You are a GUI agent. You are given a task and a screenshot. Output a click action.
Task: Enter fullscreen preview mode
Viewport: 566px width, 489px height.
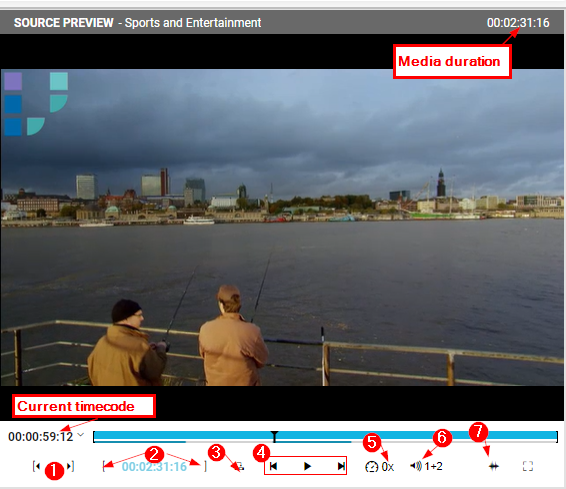pyautogui.click(x=528, y=466)
